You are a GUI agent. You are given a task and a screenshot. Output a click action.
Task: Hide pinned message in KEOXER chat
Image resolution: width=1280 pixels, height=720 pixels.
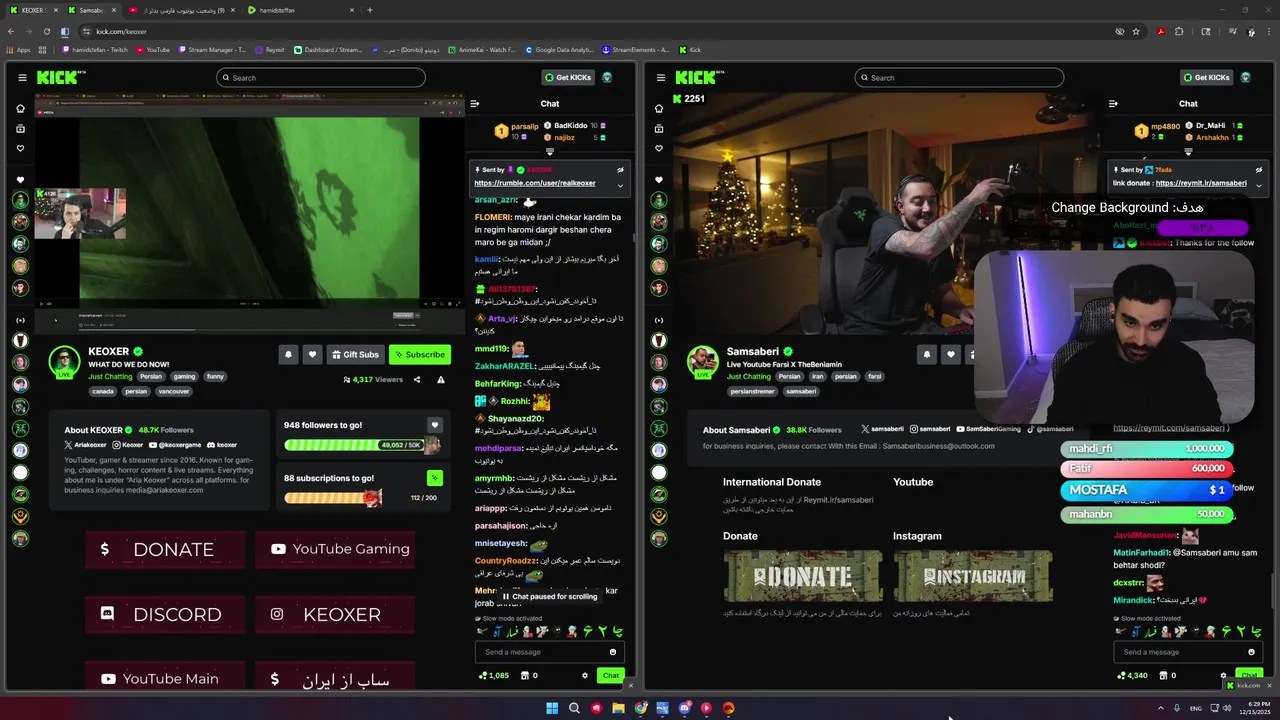[x=620, y=170]
